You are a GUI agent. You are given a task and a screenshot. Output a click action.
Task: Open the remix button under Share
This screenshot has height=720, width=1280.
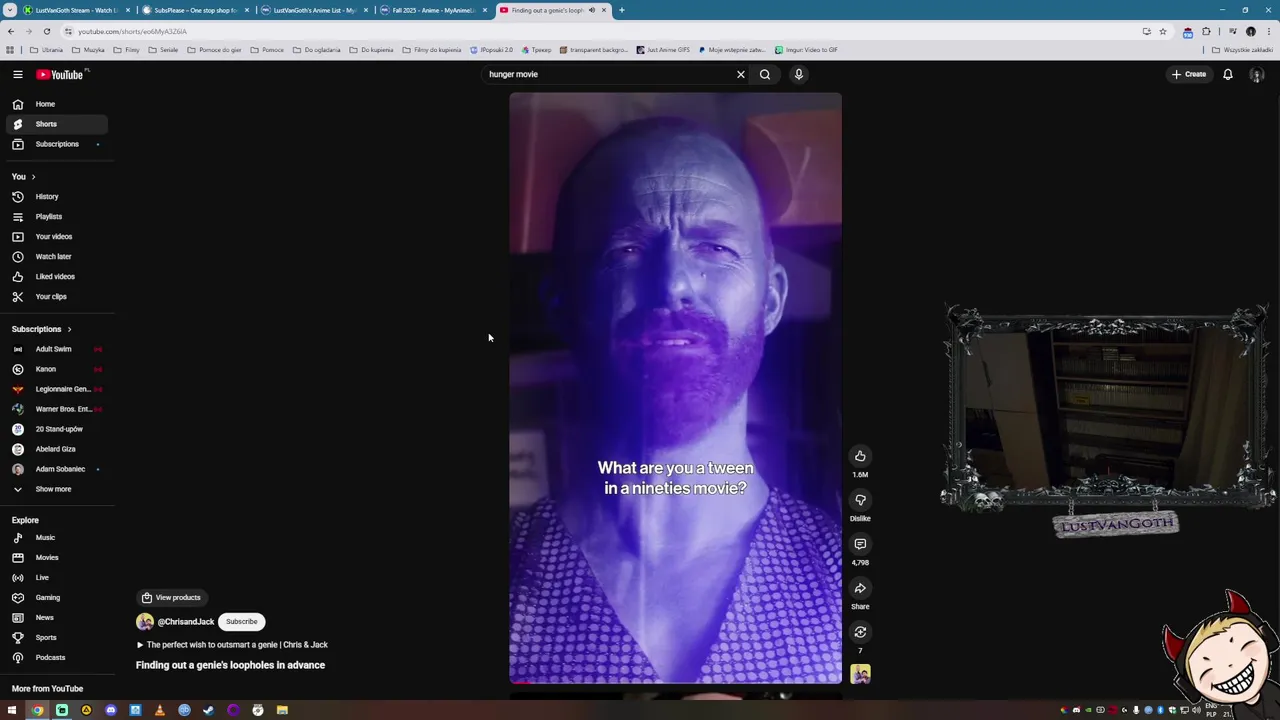tap(860, 632)
